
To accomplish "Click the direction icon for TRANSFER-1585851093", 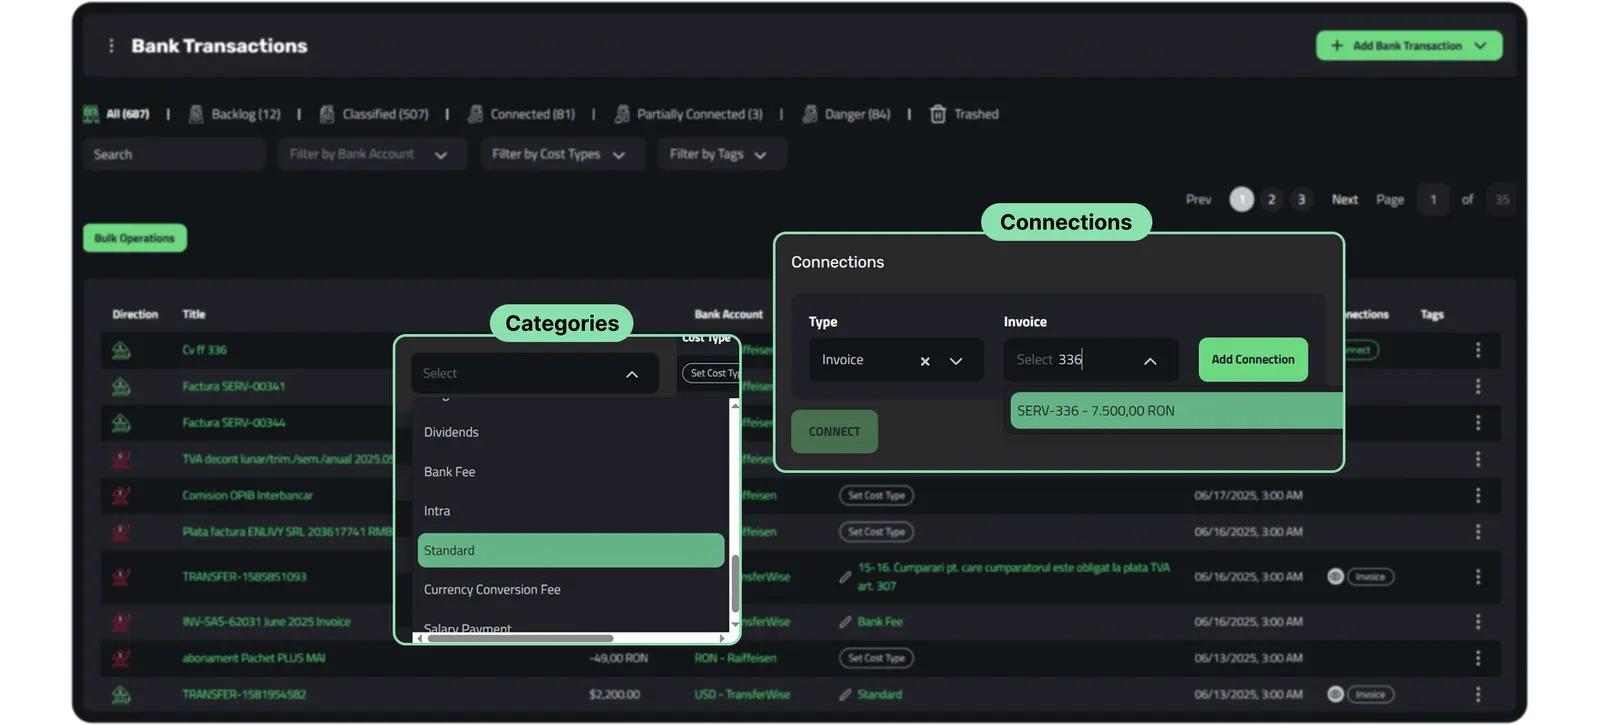I will 121,577.
